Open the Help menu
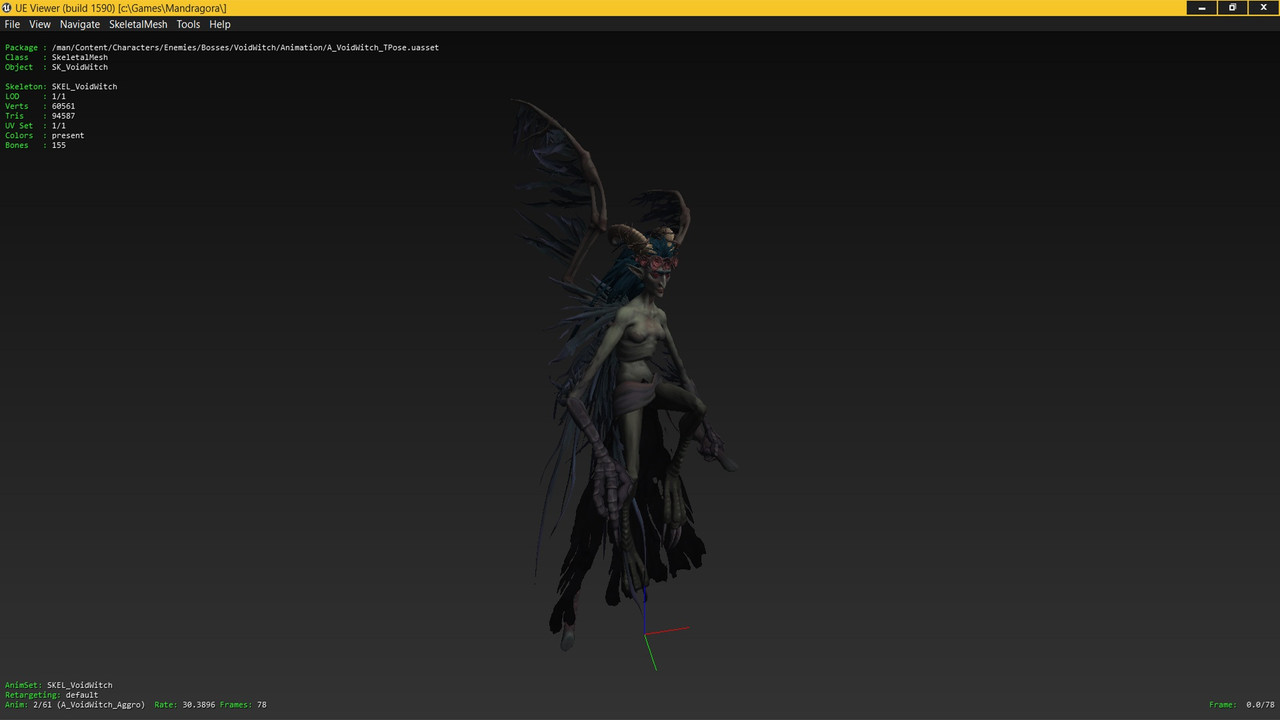The width and height of the screenshot is (1280, 720). [x=220, y=24]
